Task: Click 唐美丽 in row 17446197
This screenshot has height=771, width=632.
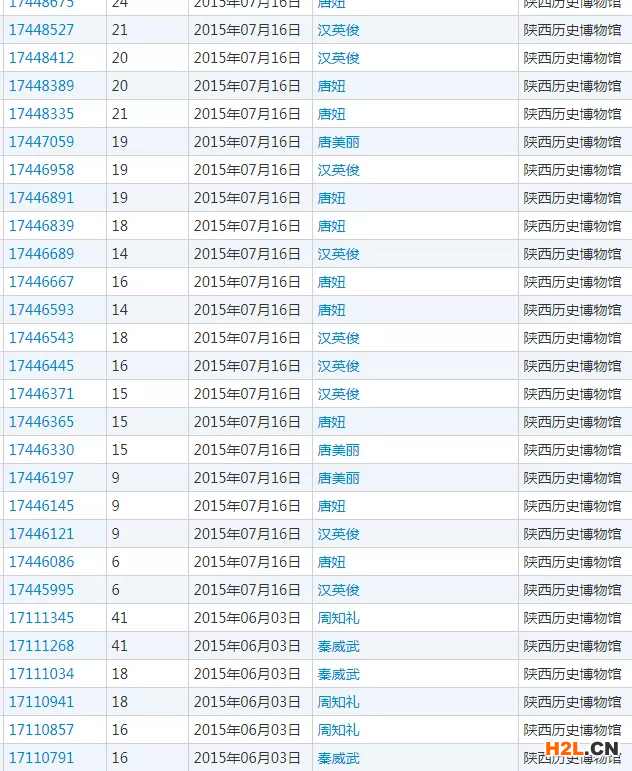Action: (x=338, y=479)
